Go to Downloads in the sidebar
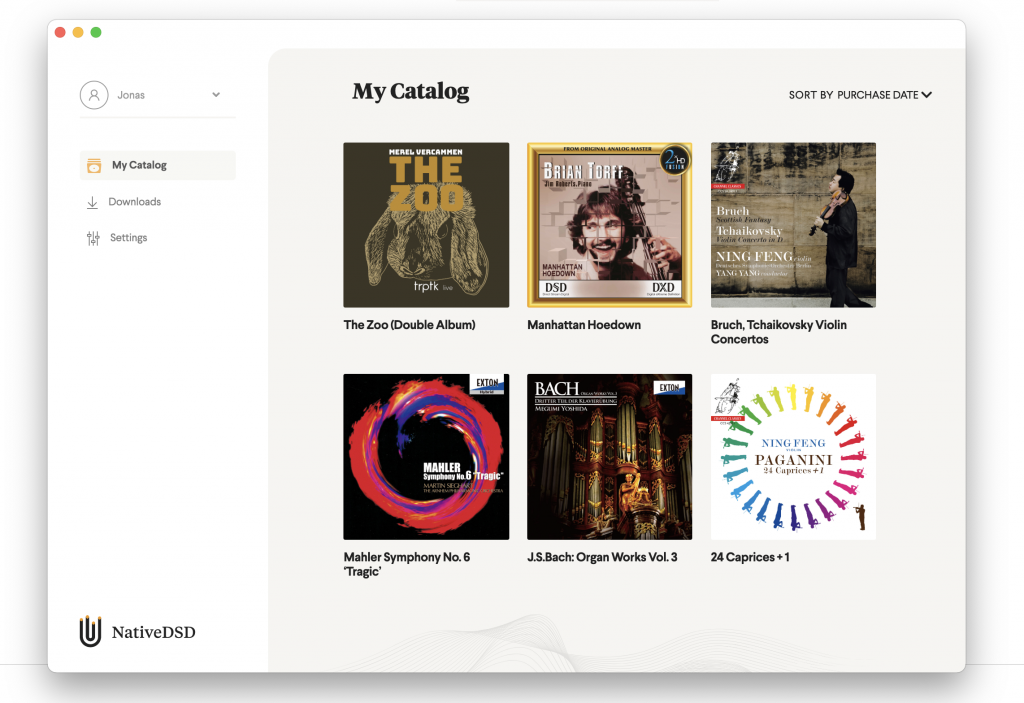This screenshot has width=1024, height=703. tap(123, 202)
